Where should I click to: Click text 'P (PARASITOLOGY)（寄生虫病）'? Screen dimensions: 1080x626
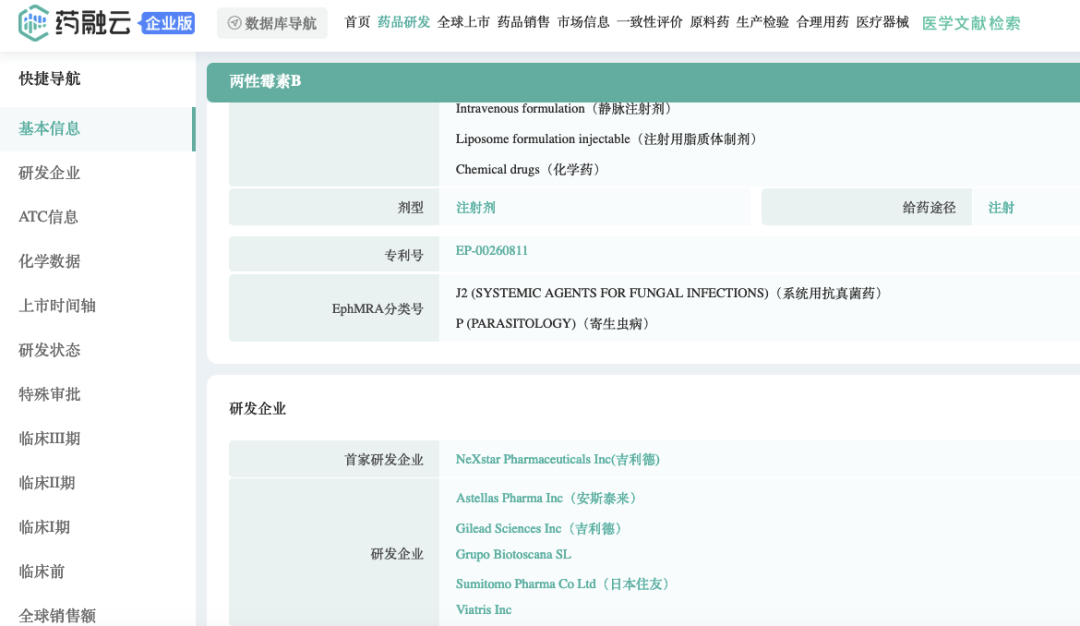tap(554, 324)
